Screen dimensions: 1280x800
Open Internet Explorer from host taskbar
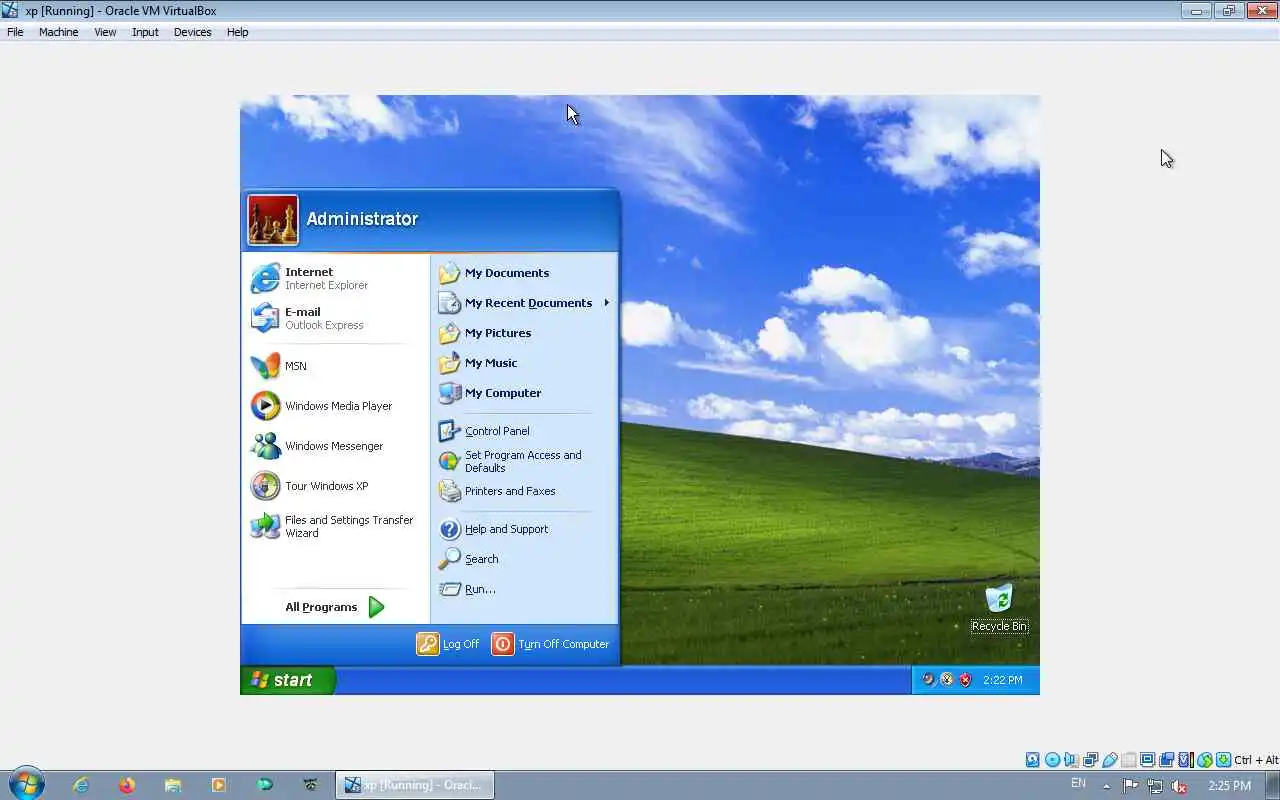(x=81, y=785)
